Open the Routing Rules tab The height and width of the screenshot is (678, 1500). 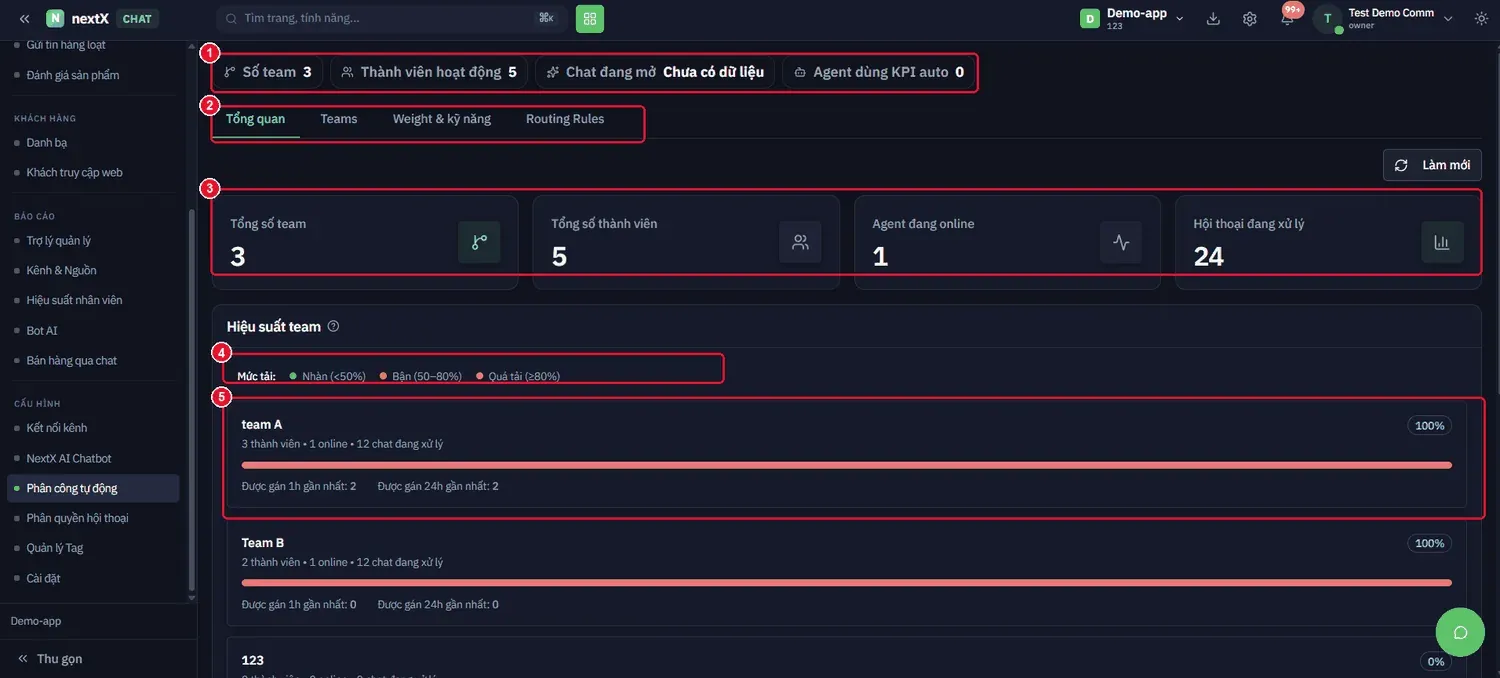coord(565,119)
